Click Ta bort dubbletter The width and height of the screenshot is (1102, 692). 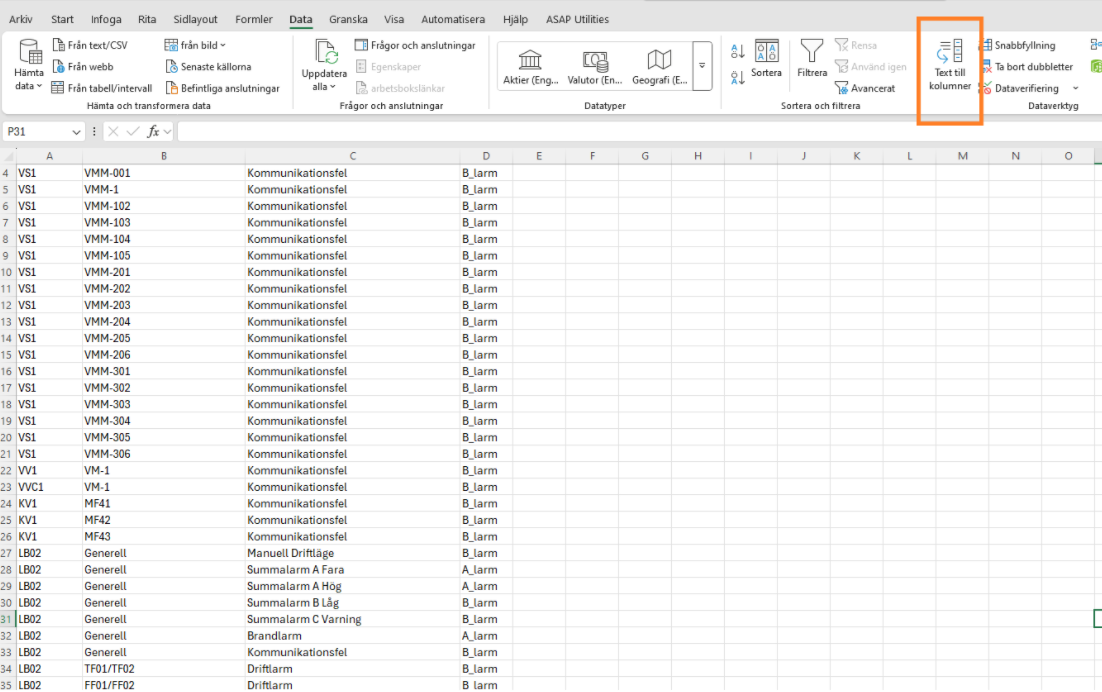(x=1026, y=67)
